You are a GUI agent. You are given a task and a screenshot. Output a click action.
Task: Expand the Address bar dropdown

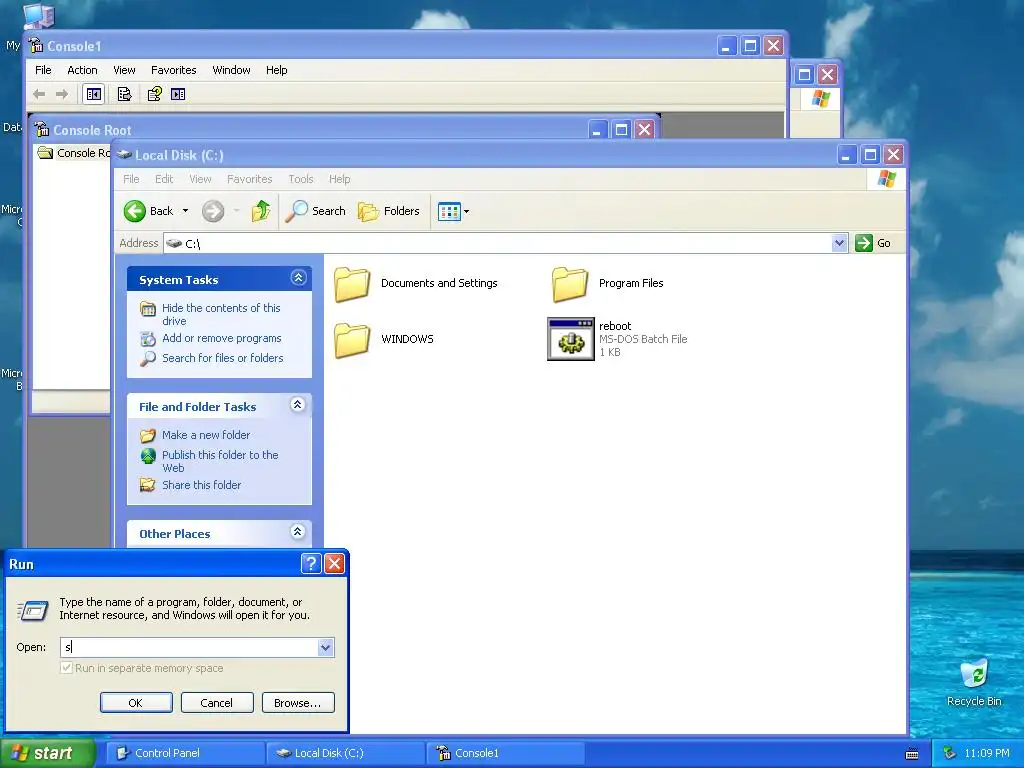[x=840, y=243]
